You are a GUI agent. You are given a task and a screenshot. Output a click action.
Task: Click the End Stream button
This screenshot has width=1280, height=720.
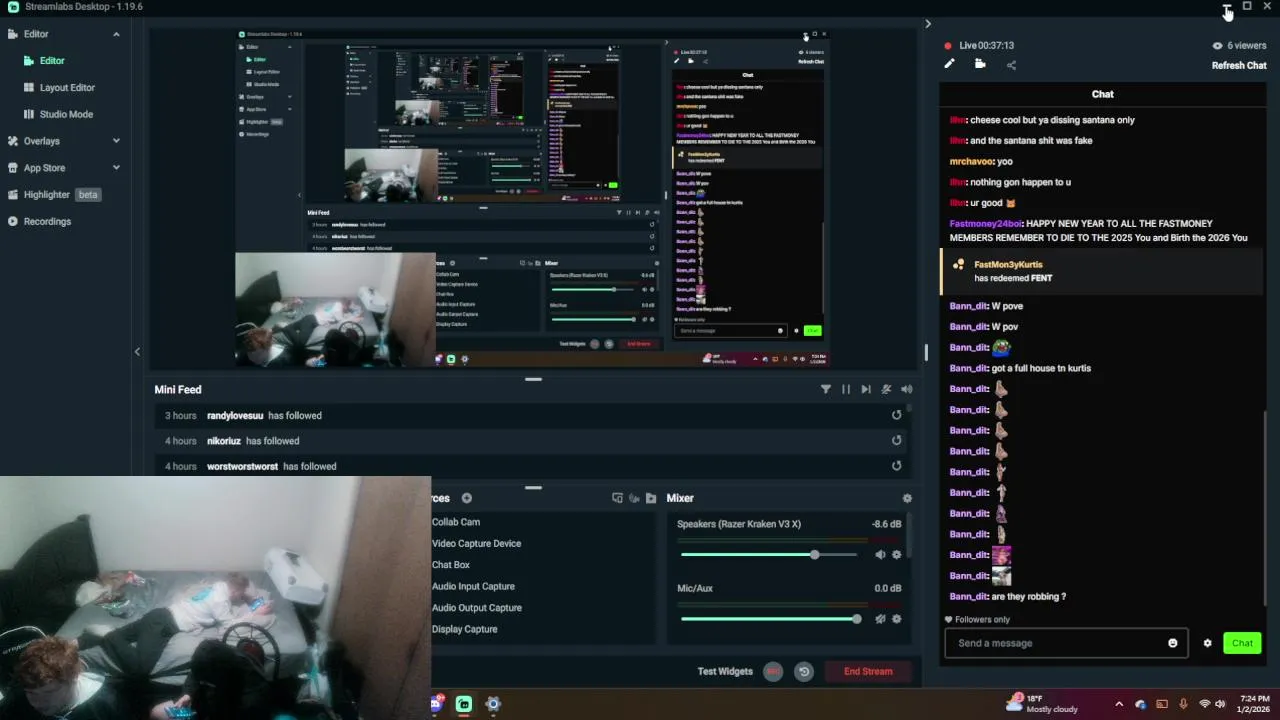[x=868, y=671]
